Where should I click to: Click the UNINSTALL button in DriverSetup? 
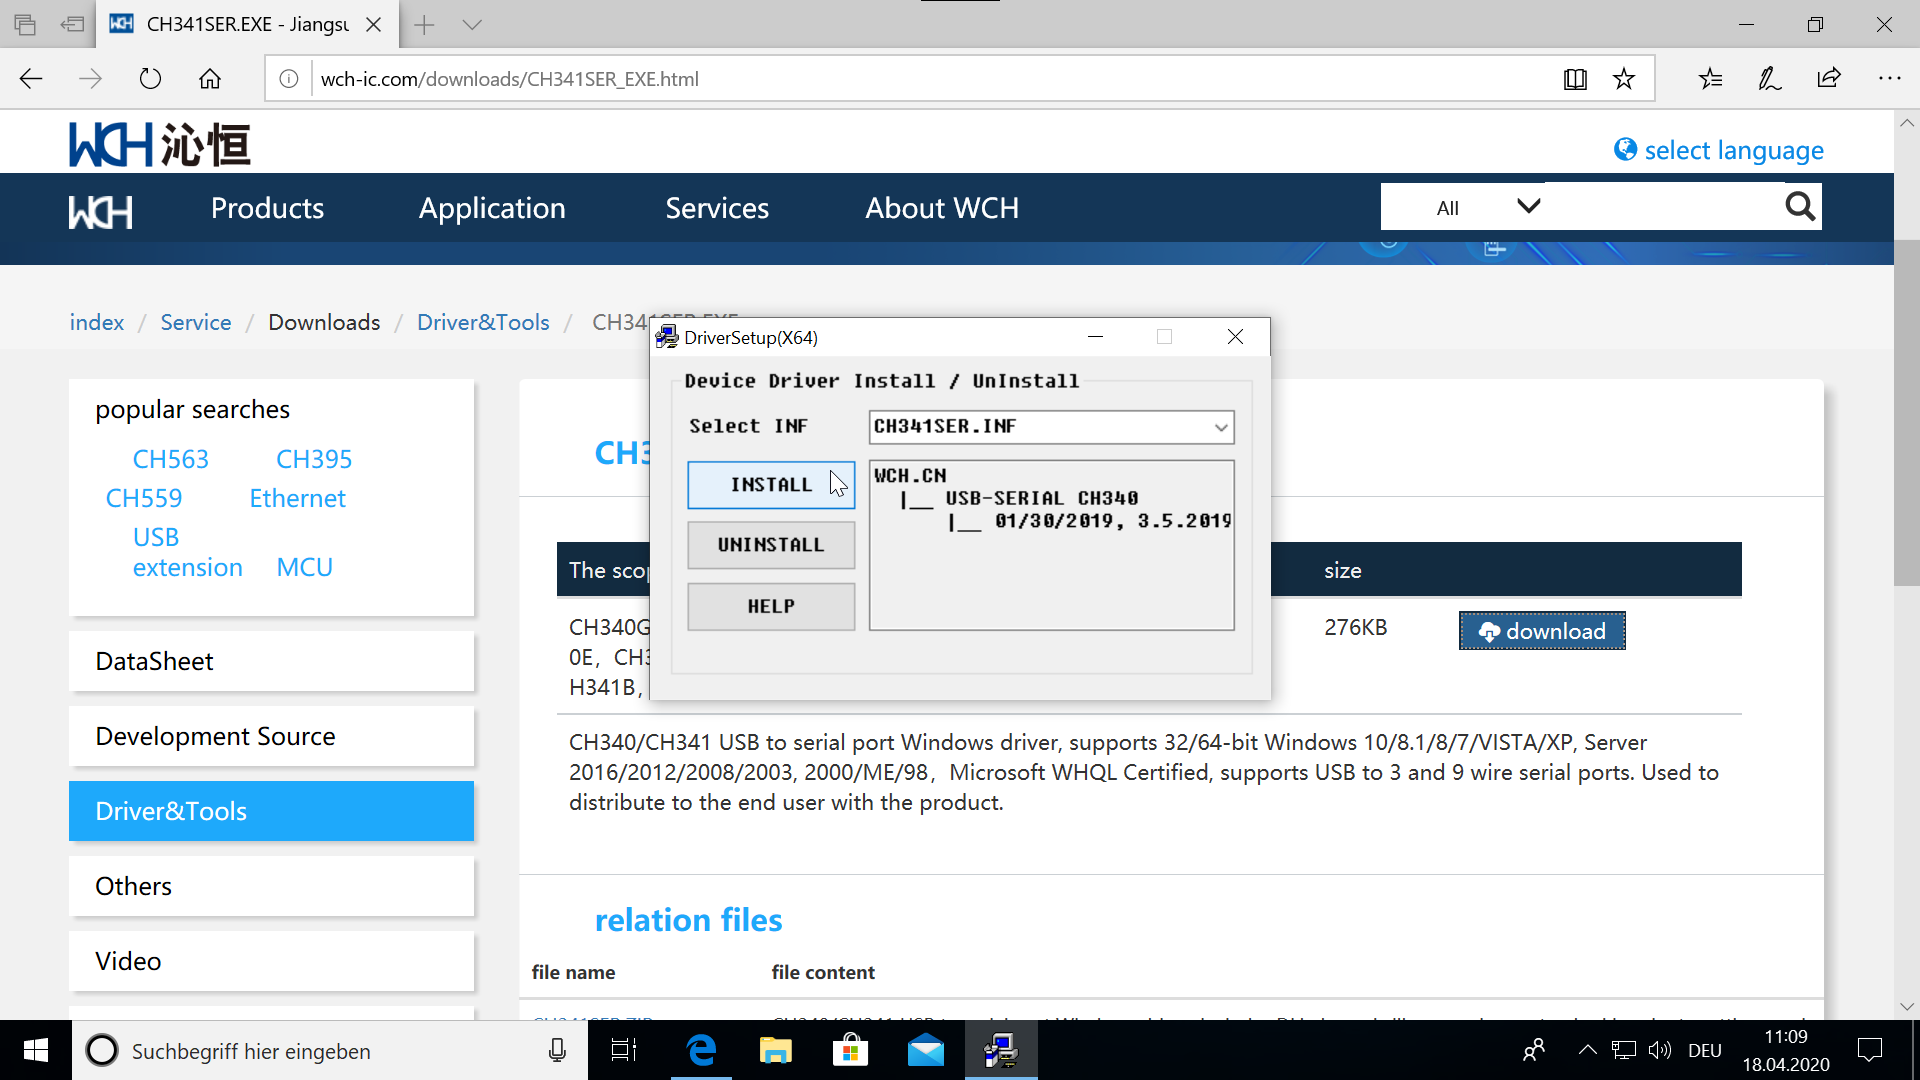(x=771, y=545)
